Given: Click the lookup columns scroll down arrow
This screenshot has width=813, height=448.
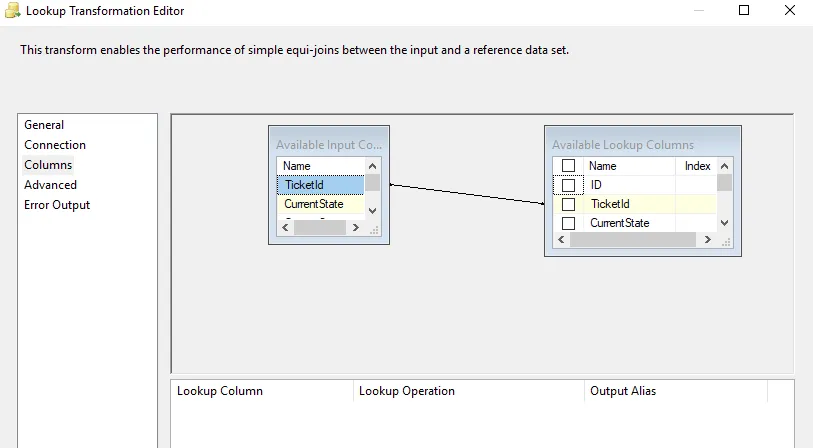Looking at the screenshot, I should (724, 223).
